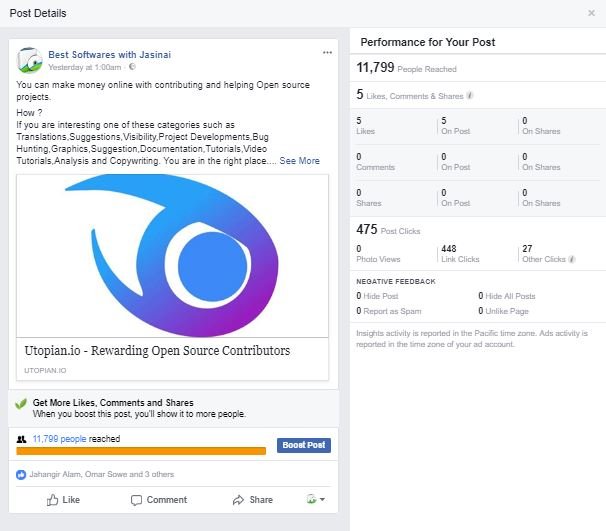Open Utopian.io - Rewarding Open Source Contributors title
The height and width of the screenshot is (531, 606).
(x=157, y=351)
